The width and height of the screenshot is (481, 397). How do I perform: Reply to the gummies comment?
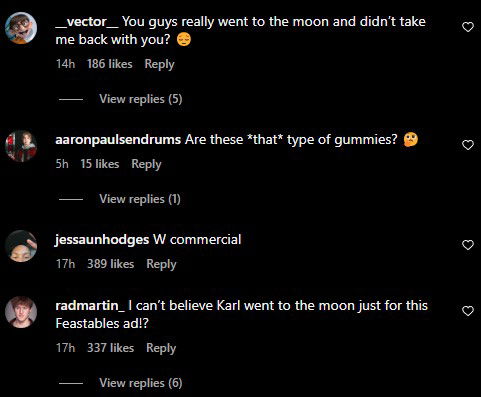pos(146,164)
